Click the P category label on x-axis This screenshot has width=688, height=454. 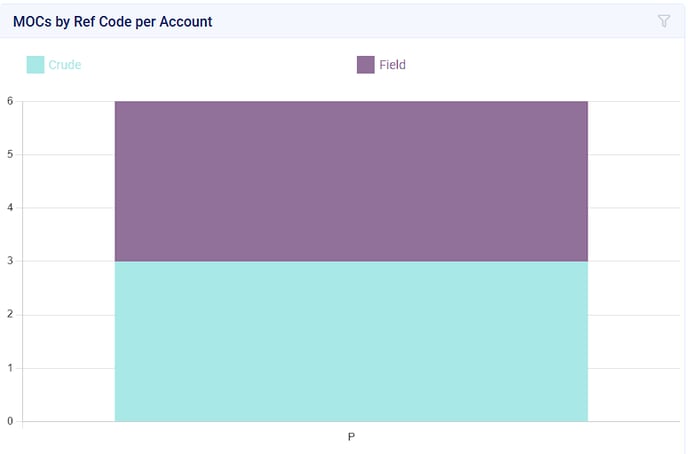[351, 437]
